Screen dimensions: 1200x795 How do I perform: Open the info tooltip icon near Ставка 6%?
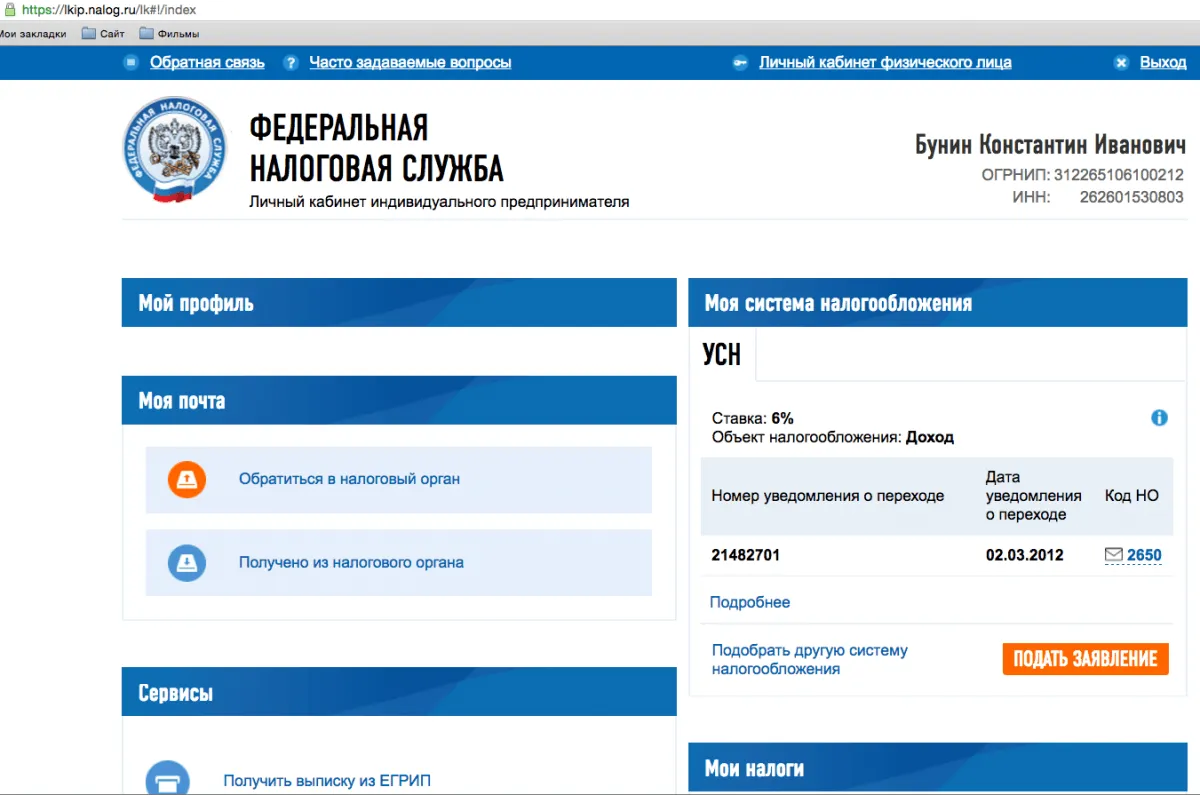pos(1160,417)
